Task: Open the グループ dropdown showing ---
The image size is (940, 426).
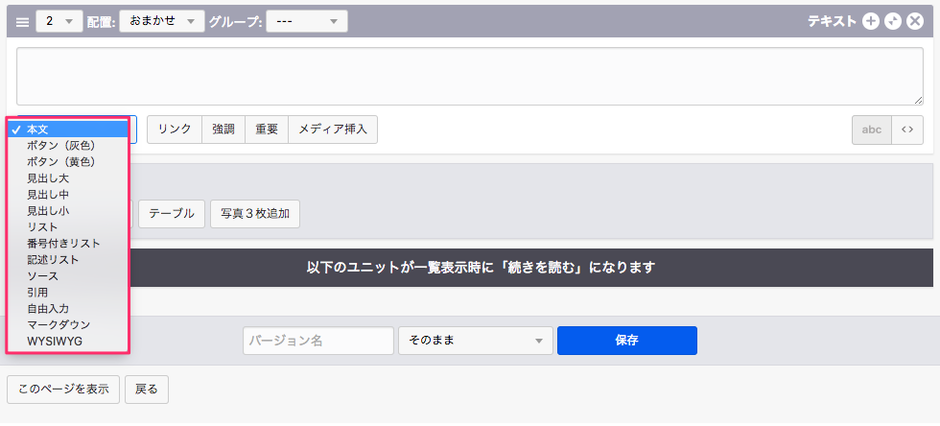Action: pyautogui.click(x=307, y=21)
